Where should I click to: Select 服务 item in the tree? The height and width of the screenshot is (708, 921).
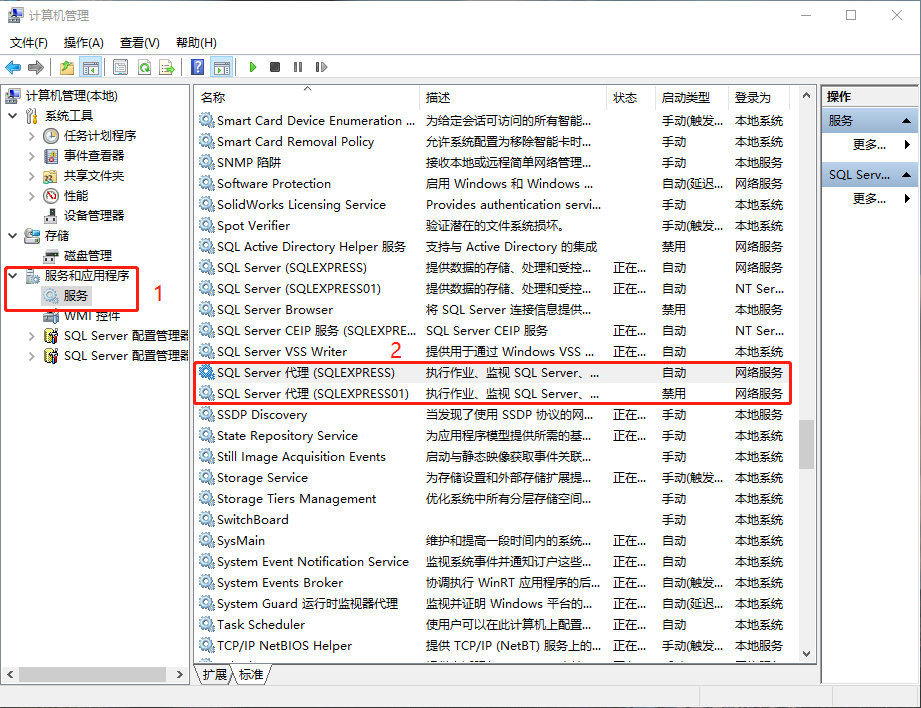pos(75,296)
